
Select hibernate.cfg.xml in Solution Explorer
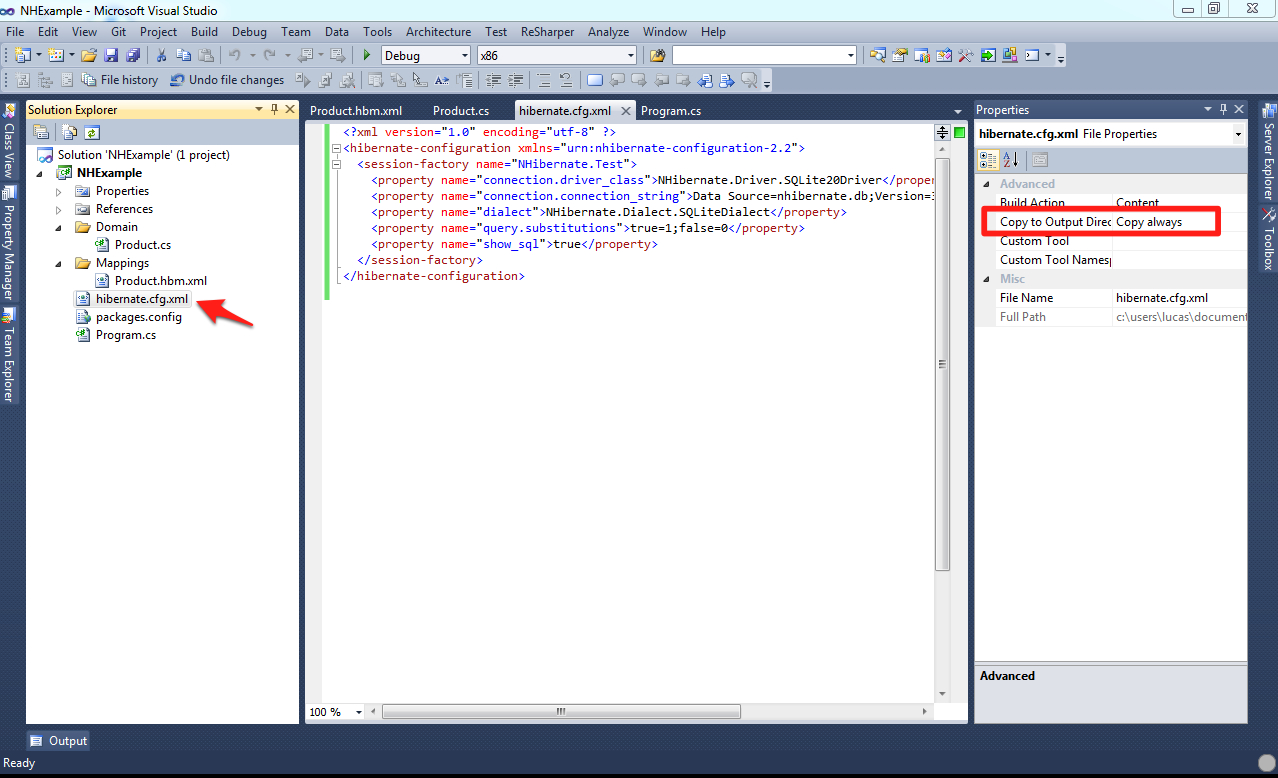[x=141, y=299]
